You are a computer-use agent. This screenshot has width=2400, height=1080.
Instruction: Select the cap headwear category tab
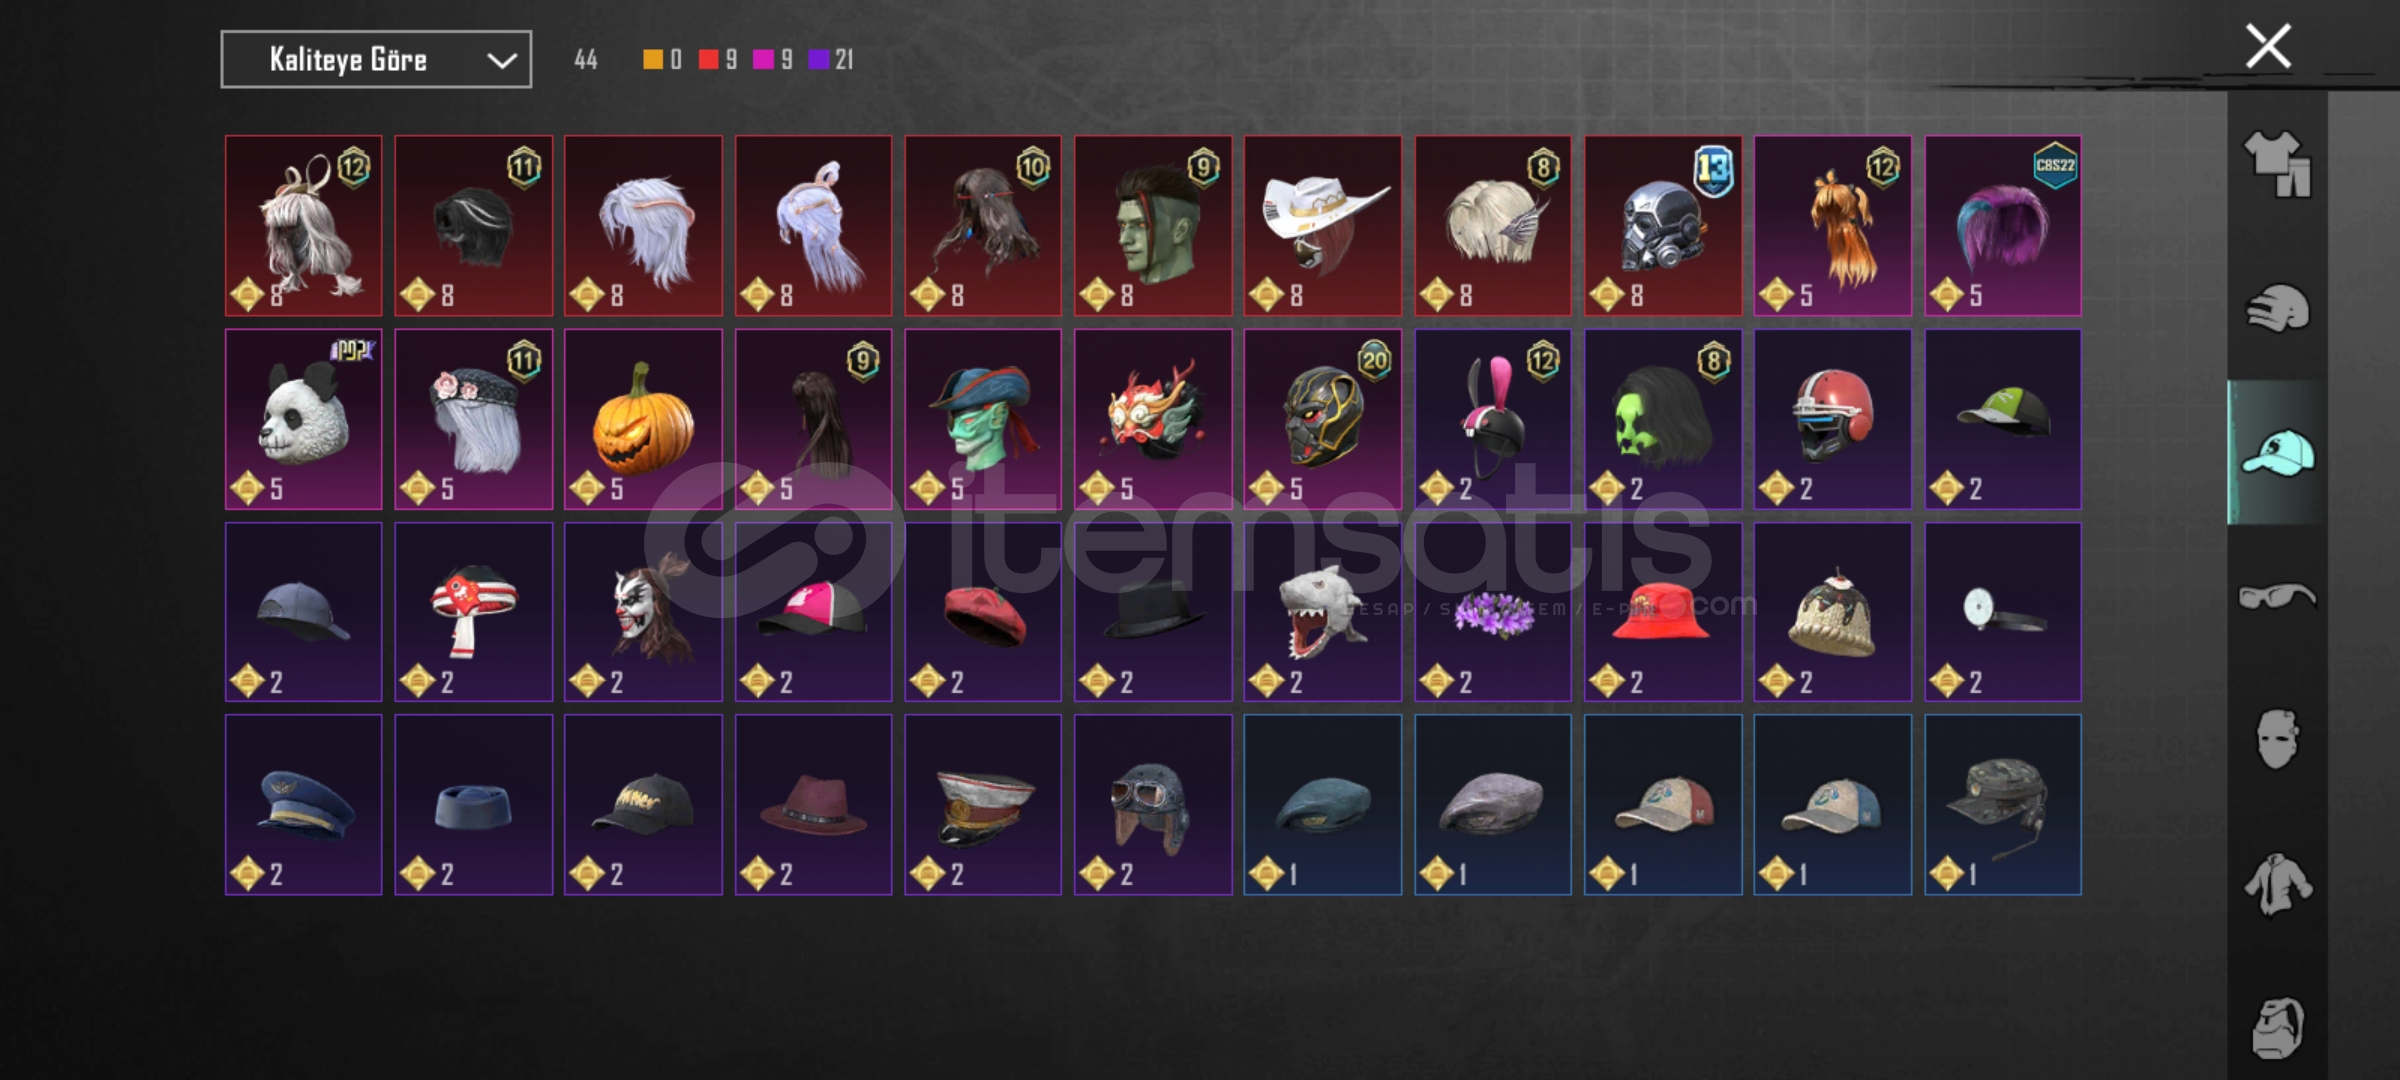(x=2277, y=452)
